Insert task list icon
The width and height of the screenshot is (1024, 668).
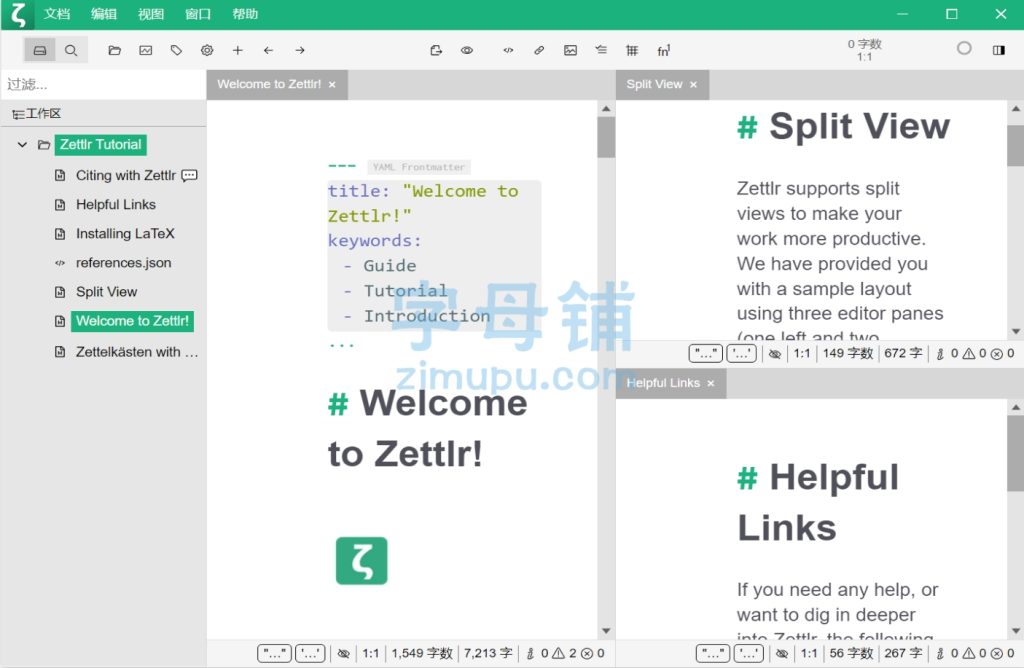tap(601, 50)
